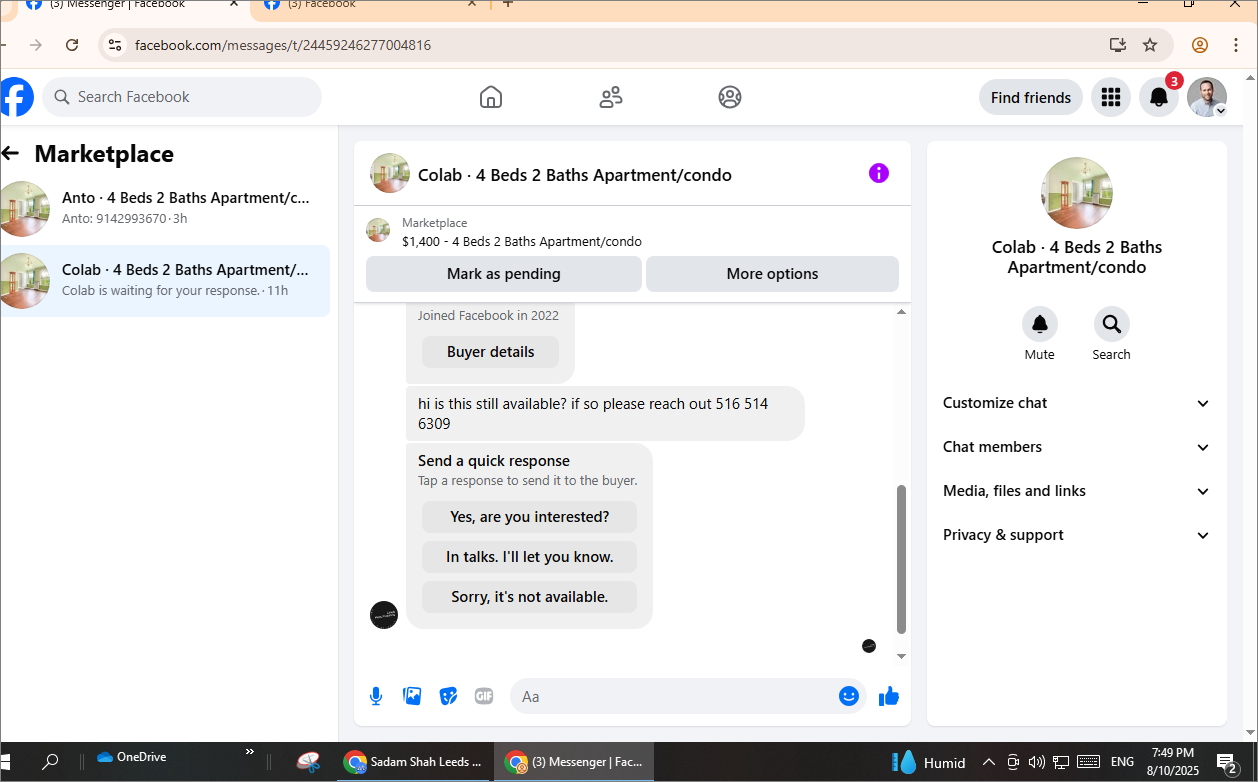
Task: Open account profile picture menu
Action: 1207,97
